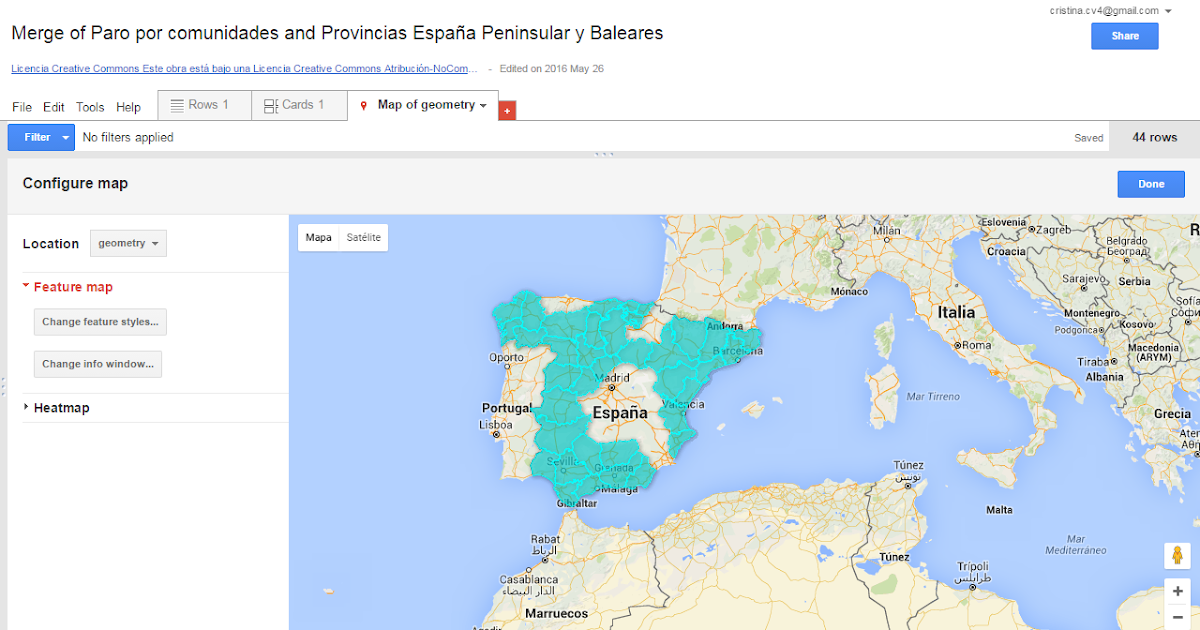
Task: Collapse the Feature map section
Action: point(27,286)
